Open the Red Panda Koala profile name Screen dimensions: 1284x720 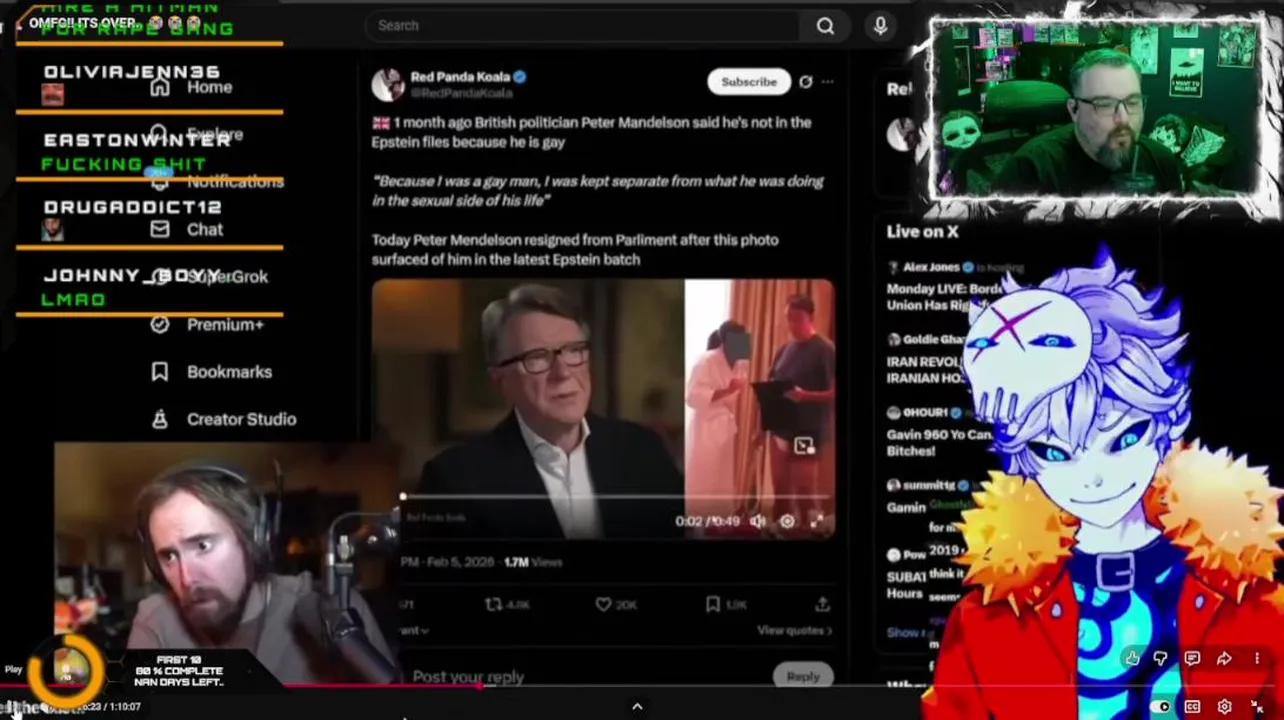460,77
